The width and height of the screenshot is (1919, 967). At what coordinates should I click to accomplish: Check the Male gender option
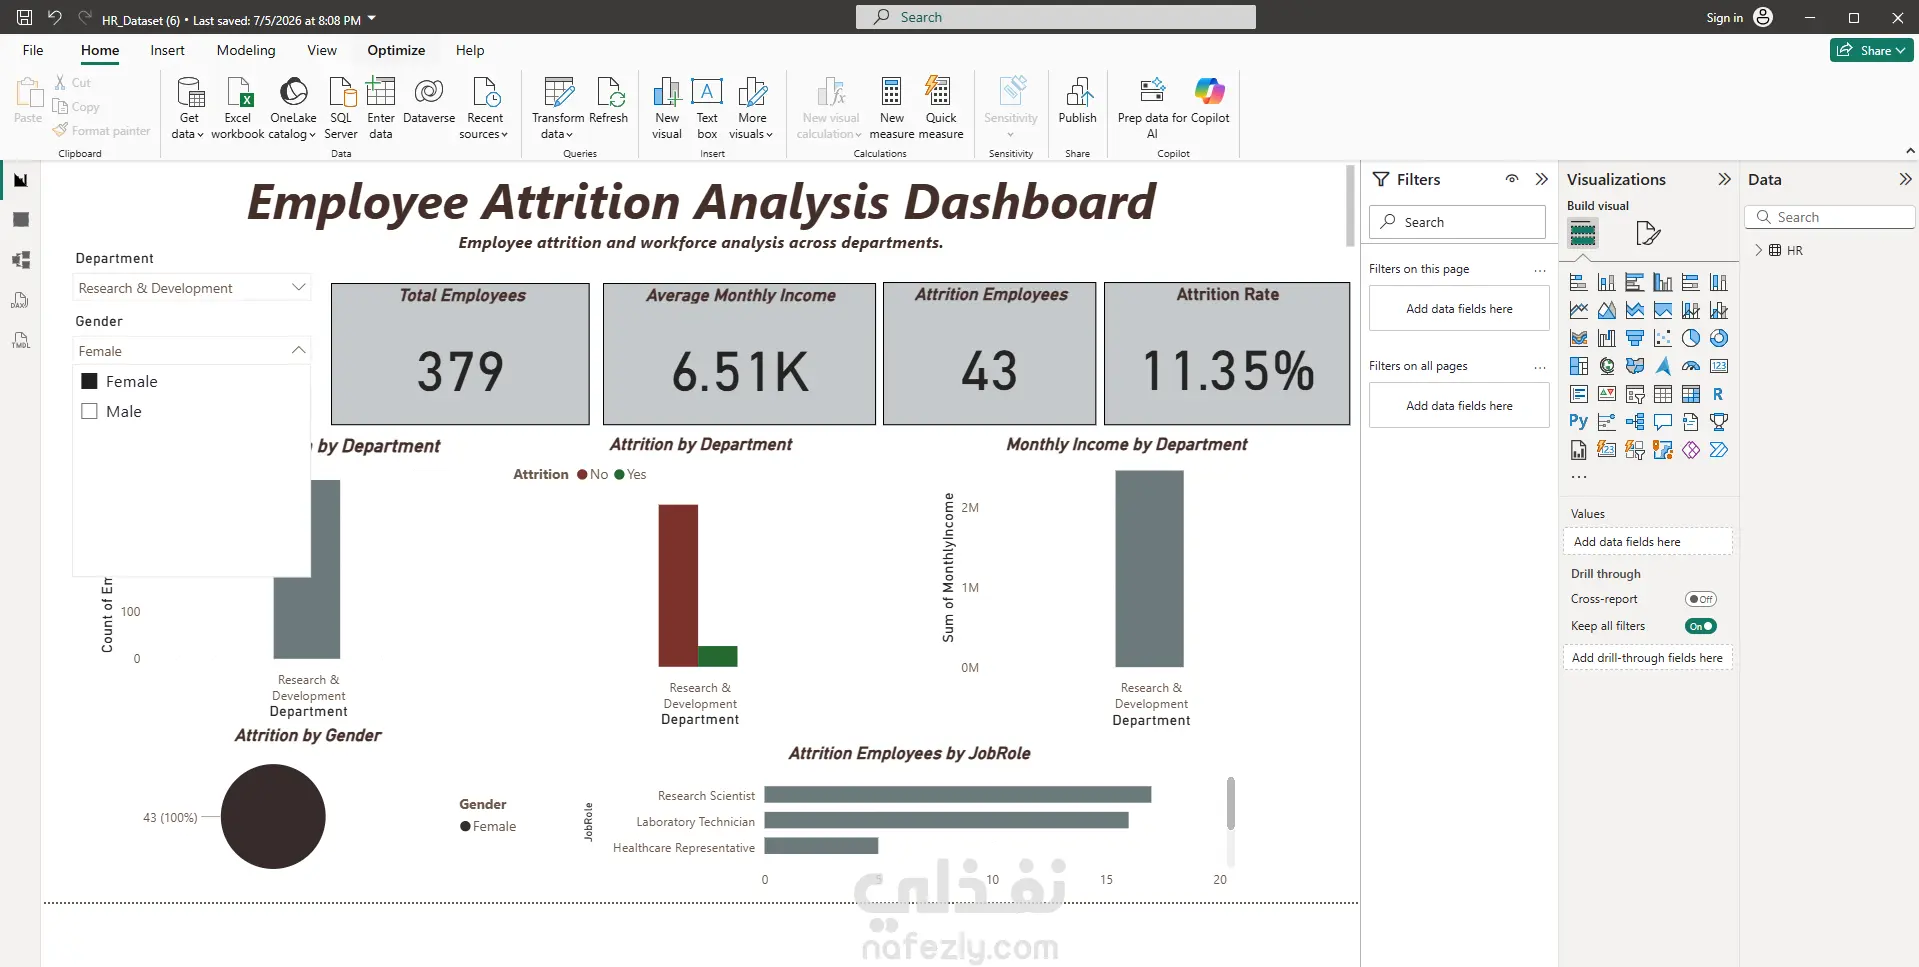coord(89,411)
